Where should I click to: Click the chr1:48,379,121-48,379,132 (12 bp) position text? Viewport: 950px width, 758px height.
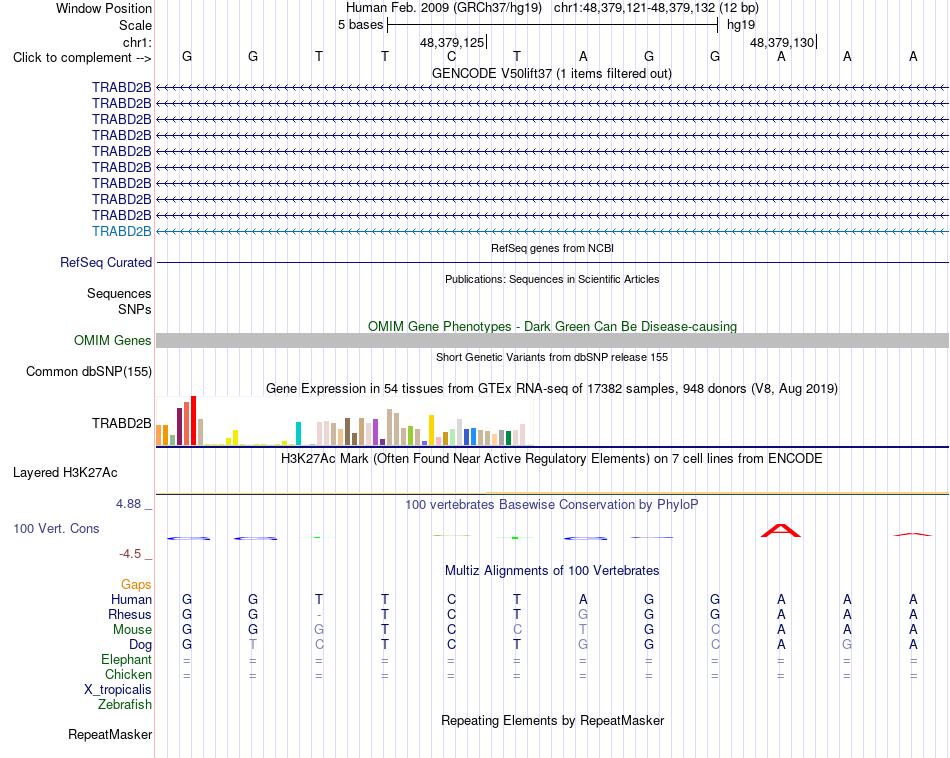click(x=656, y=8)
